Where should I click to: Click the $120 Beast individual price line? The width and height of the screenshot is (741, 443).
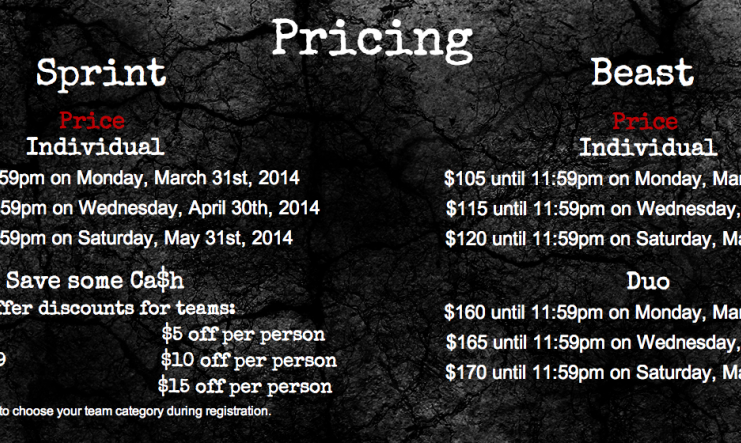pyautogui.click(x=593, y=239)
